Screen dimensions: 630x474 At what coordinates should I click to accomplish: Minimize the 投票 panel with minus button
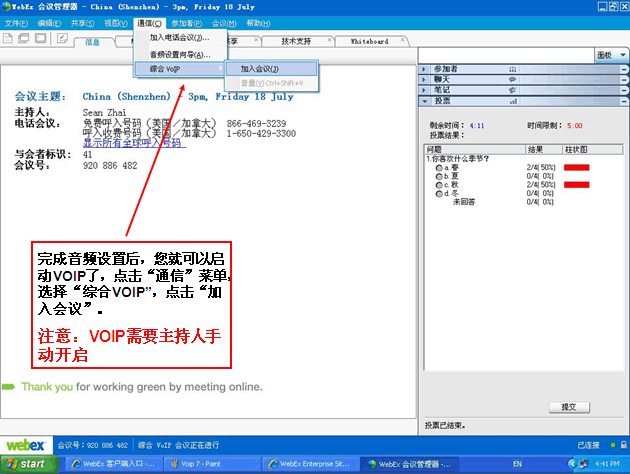tap(624, 101)
